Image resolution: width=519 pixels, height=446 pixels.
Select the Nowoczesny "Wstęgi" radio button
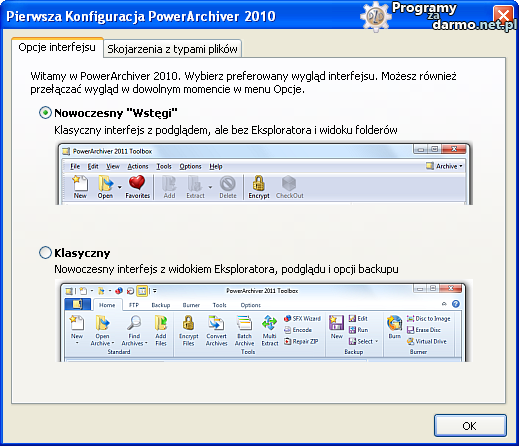[45, 113]
